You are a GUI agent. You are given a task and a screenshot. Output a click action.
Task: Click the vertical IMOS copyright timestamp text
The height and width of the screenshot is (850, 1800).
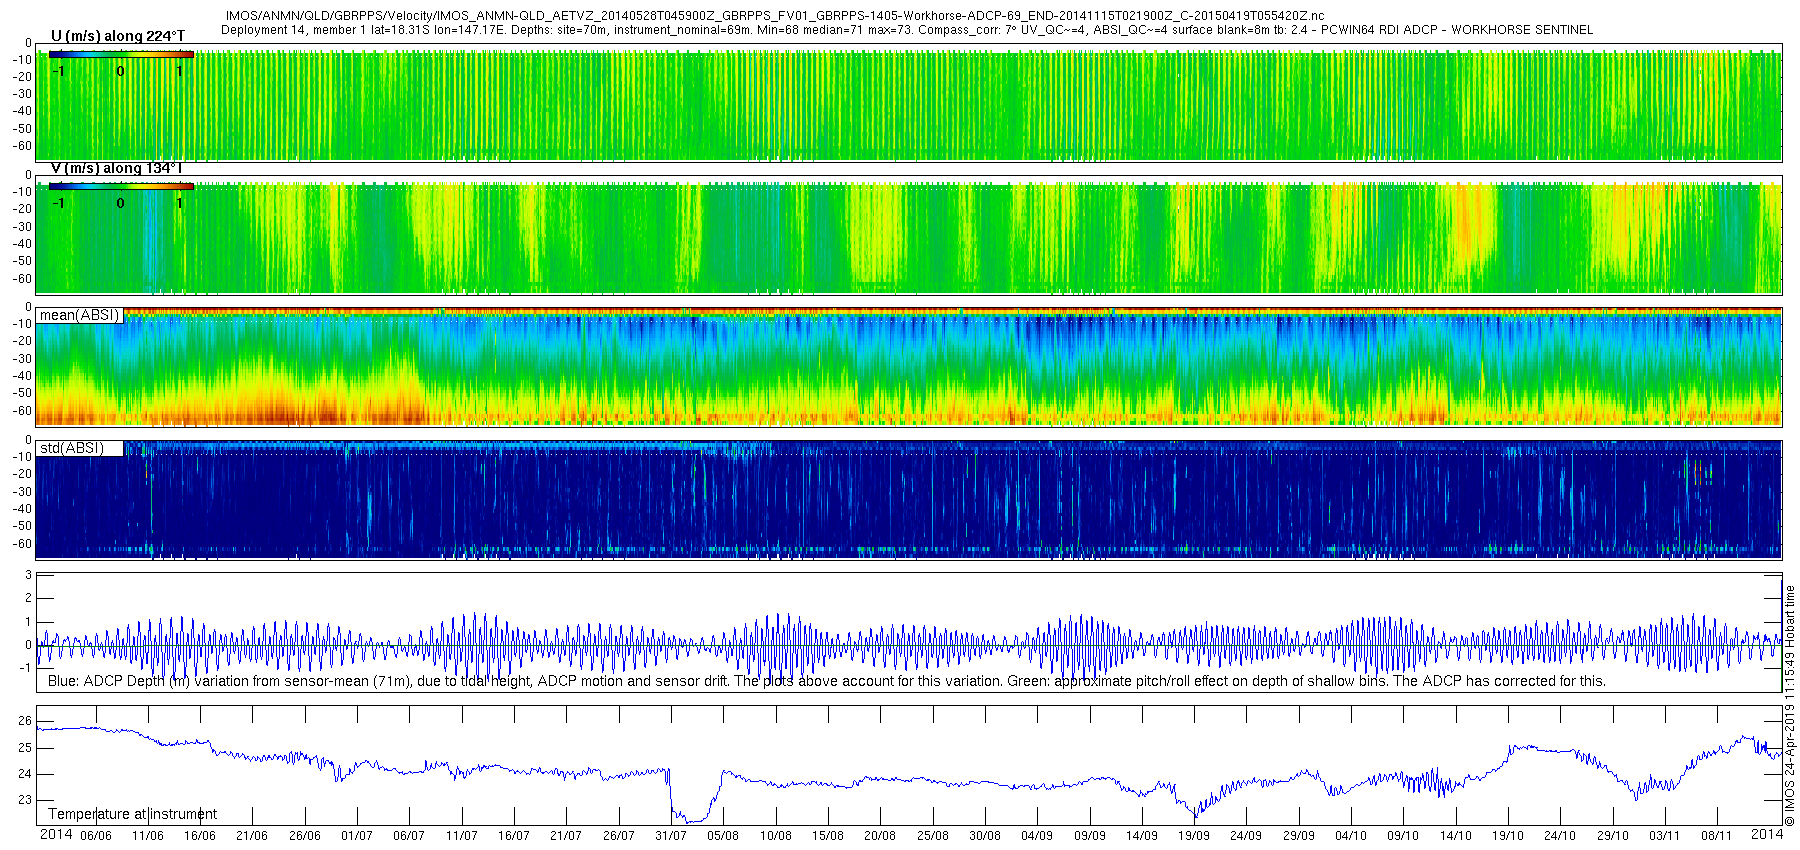tap(1790, 706)
